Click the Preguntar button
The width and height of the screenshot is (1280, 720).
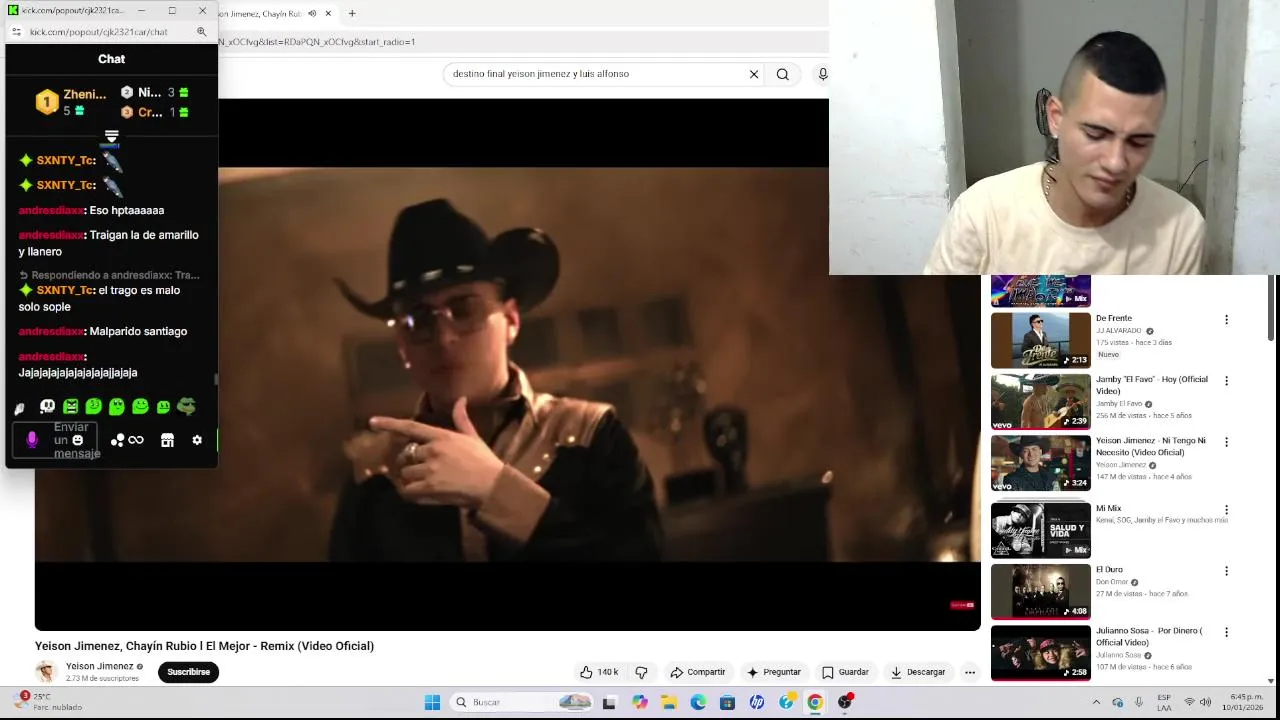click(x=773, y=672)
